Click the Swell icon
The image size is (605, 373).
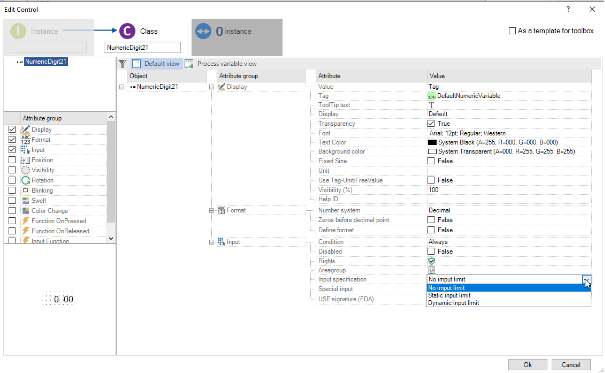(25, 201)
